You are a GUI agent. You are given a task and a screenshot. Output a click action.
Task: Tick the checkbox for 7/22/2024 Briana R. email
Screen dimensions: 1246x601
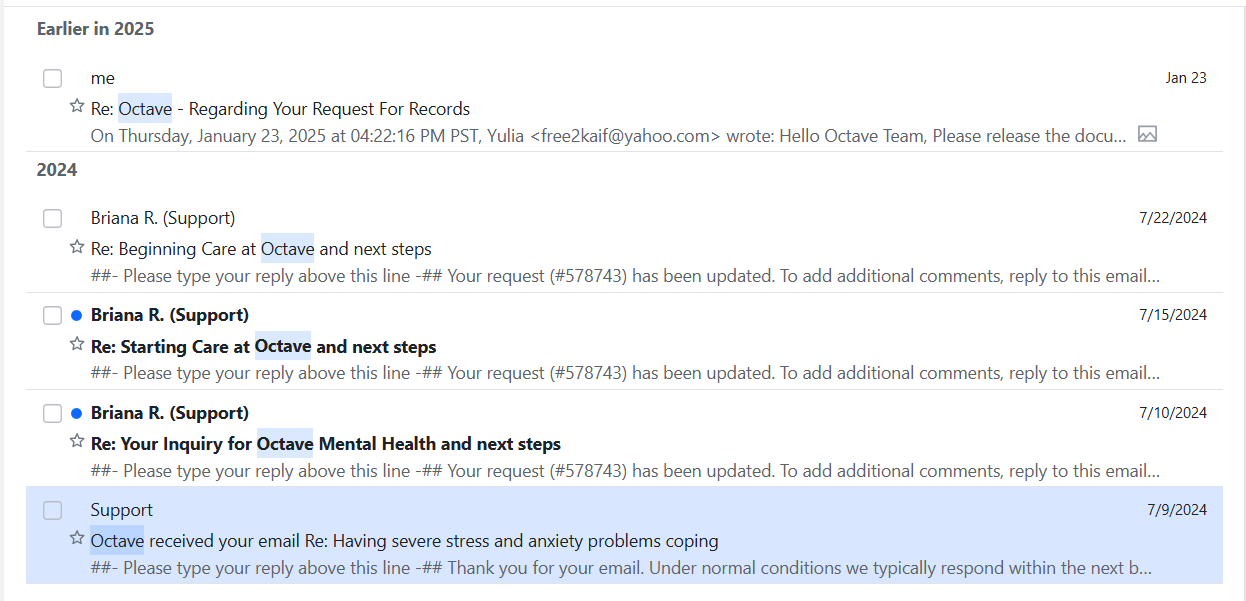coord(53,218)
